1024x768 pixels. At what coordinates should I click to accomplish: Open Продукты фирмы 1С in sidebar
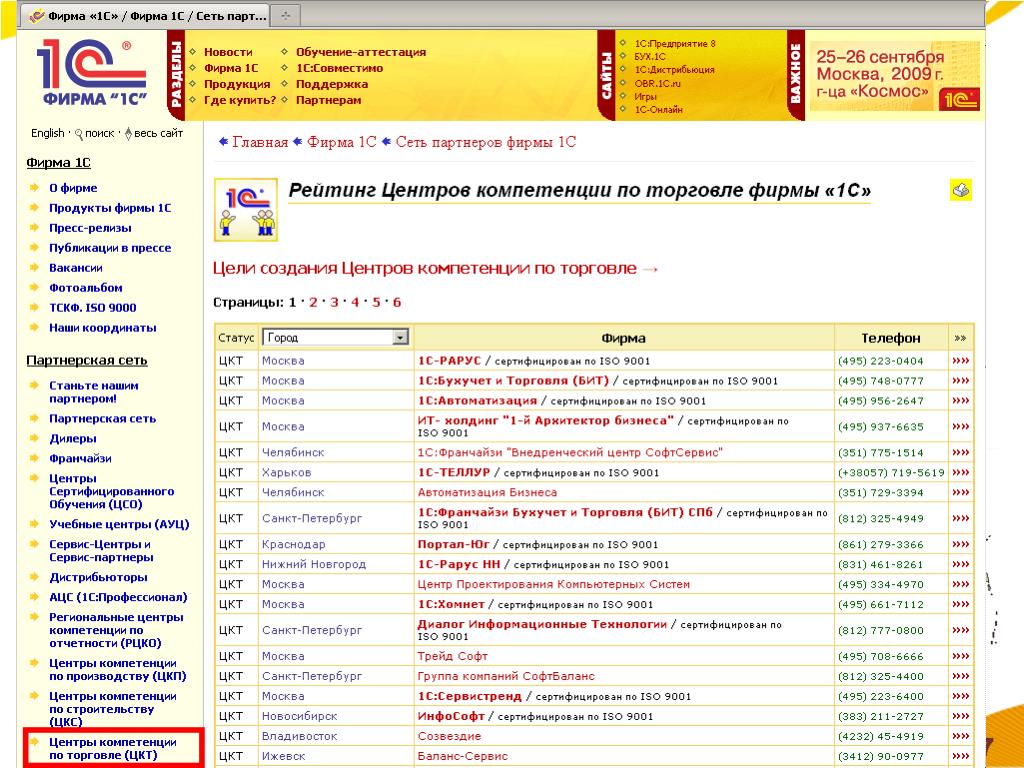[110, 208]
